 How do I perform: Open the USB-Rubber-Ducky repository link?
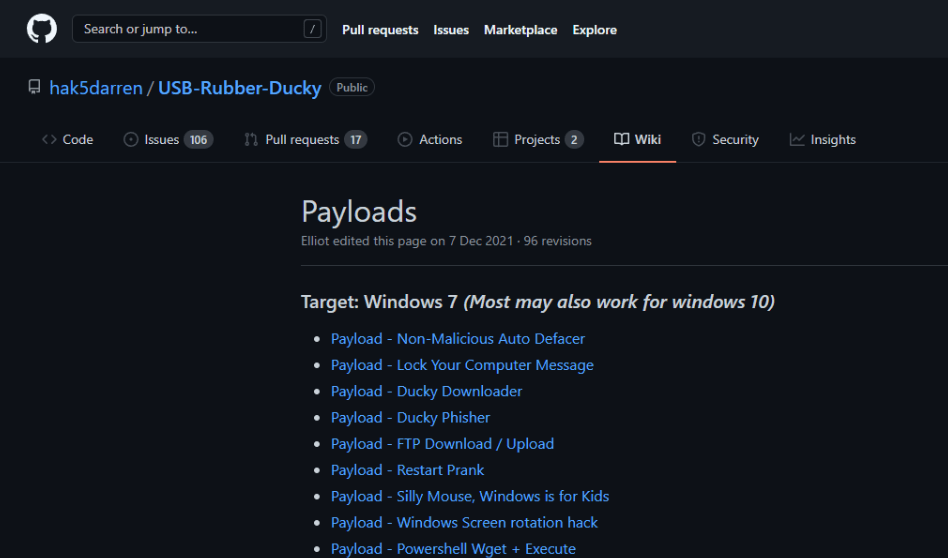pos(239,88)
